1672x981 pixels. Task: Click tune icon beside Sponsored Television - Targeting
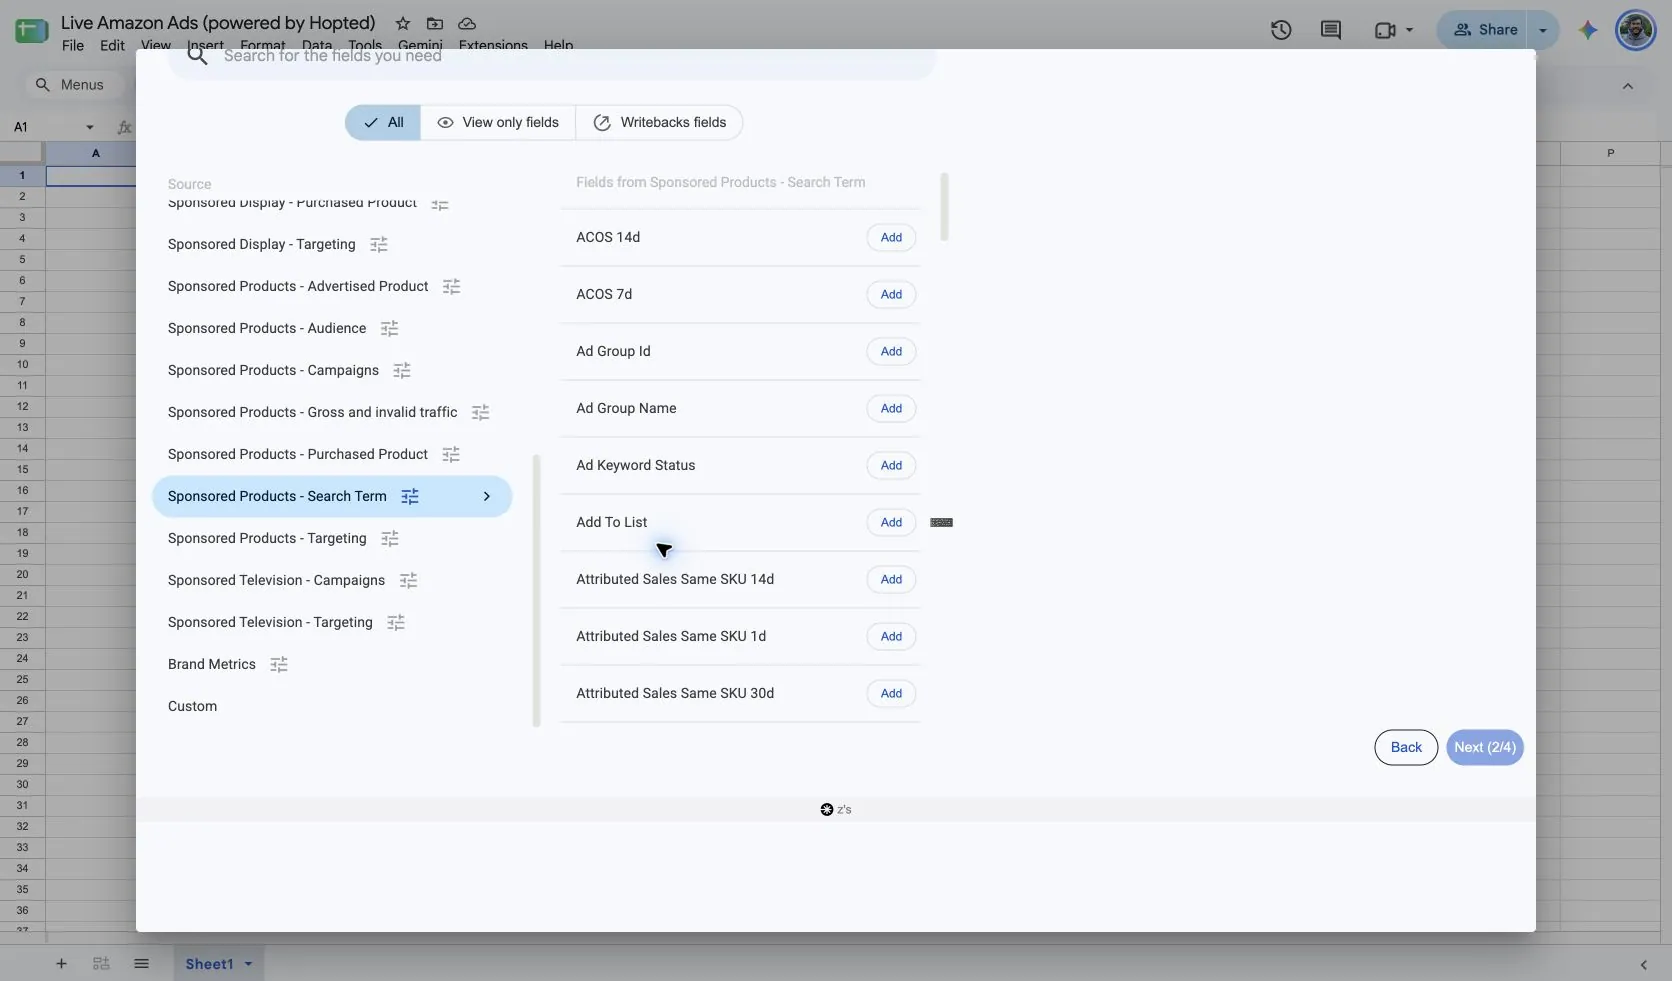click(396, 622)
